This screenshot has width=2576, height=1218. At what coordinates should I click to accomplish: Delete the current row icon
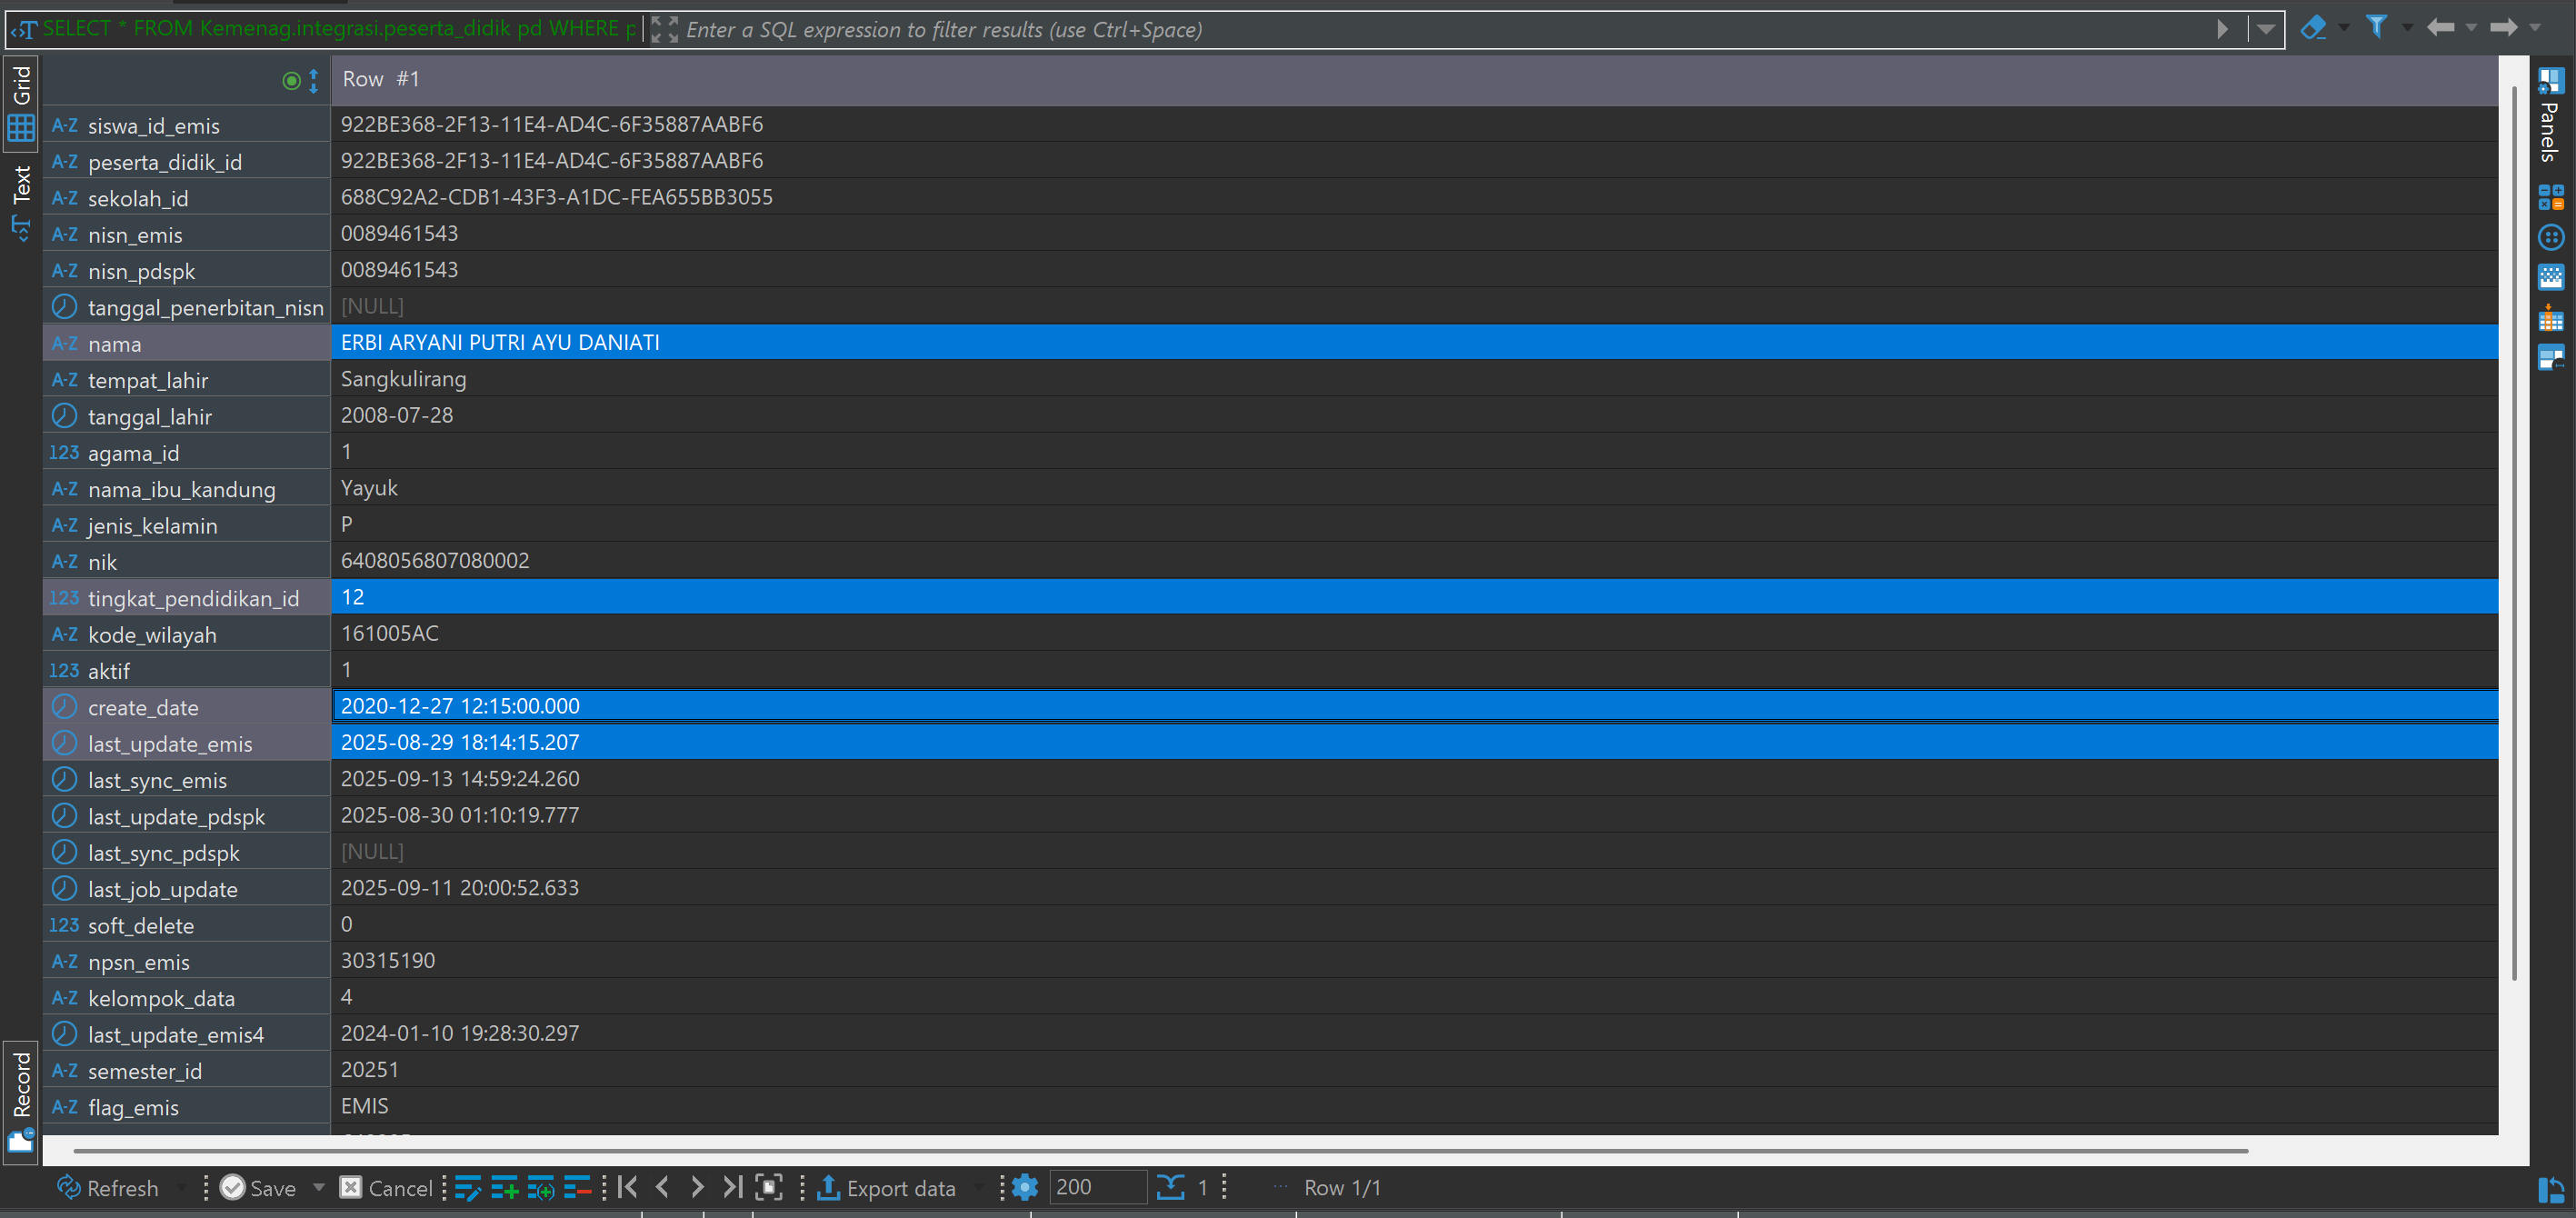click(577, 1188)
